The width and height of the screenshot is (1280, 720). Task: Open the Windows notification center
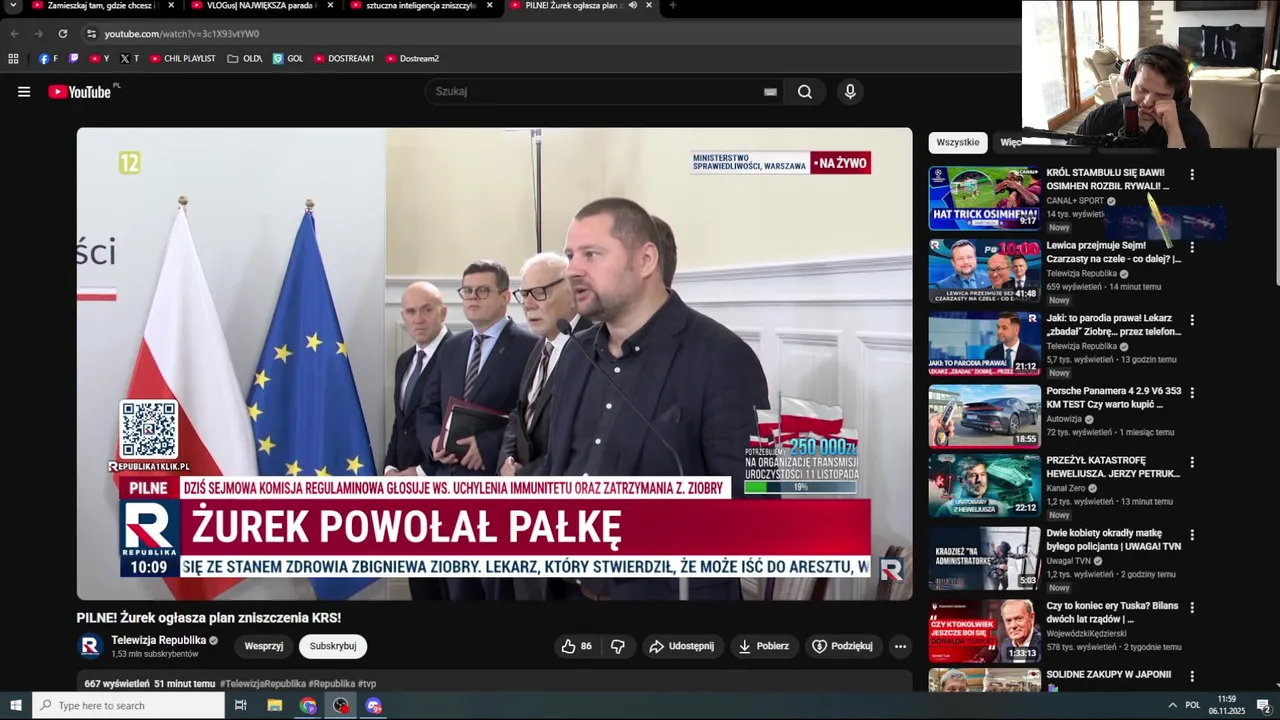coord(1263,706)
